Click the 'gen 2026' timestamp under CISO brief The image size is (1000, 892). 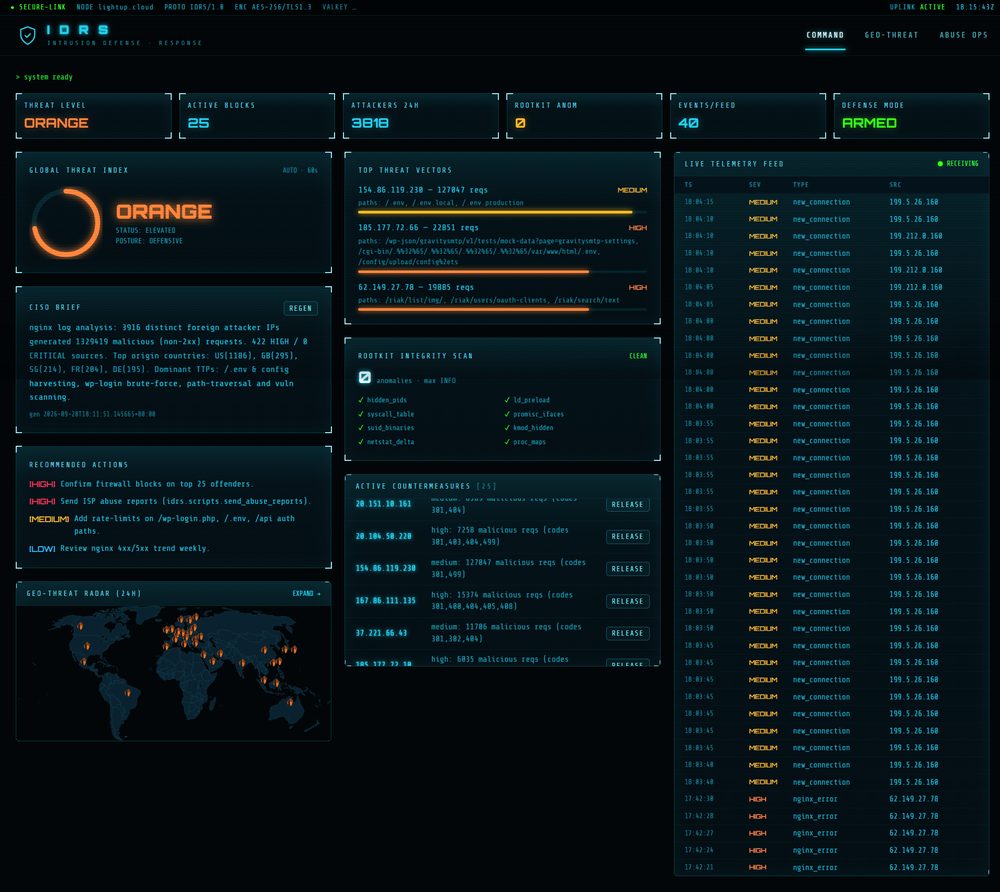tap(92, 414)
